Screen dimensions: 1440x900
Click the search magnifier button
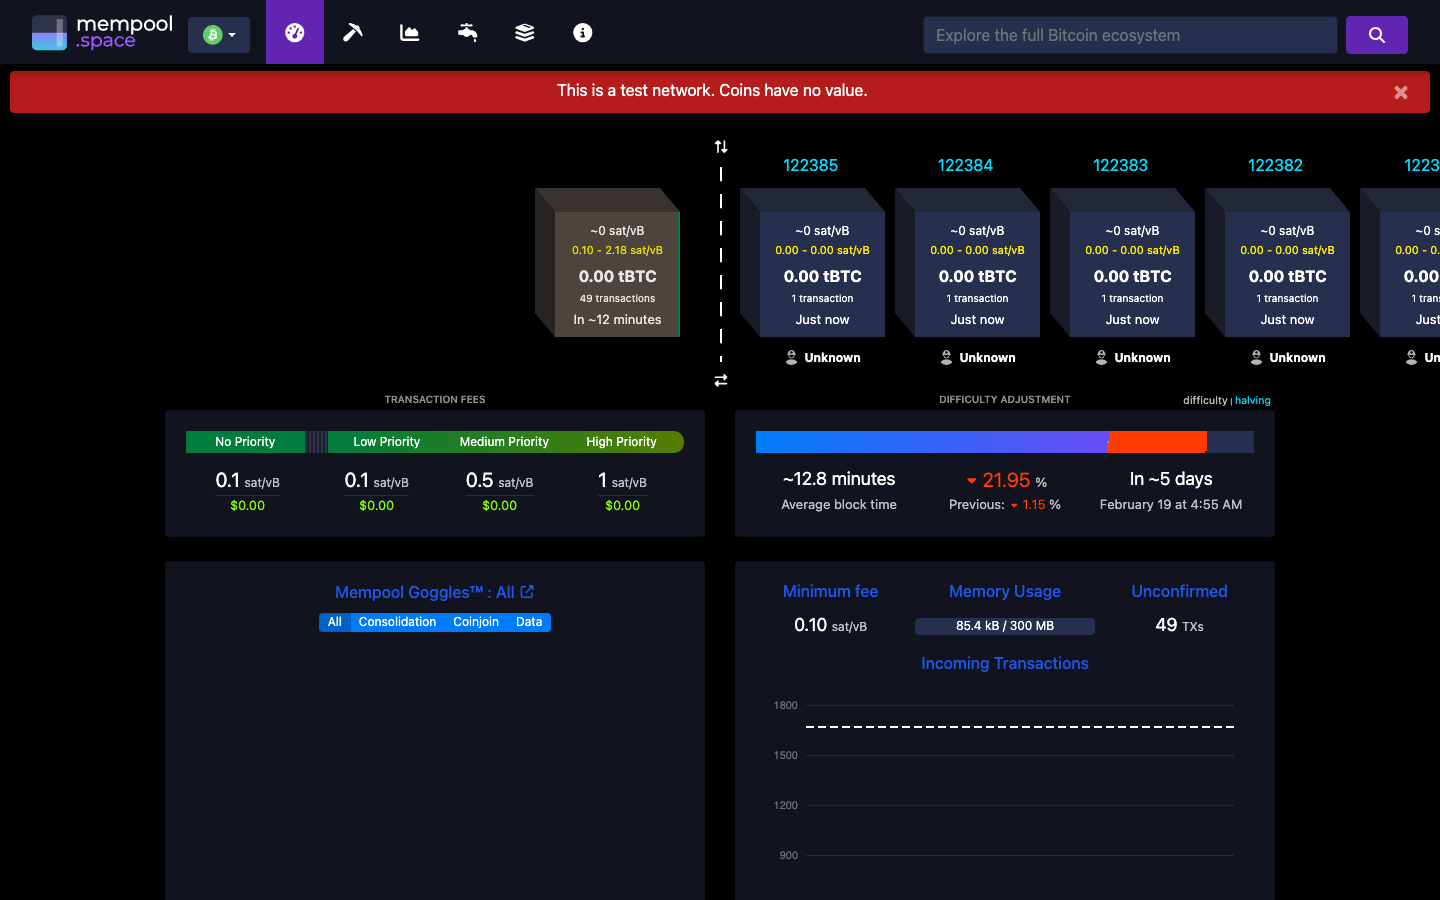[1376, 34]
